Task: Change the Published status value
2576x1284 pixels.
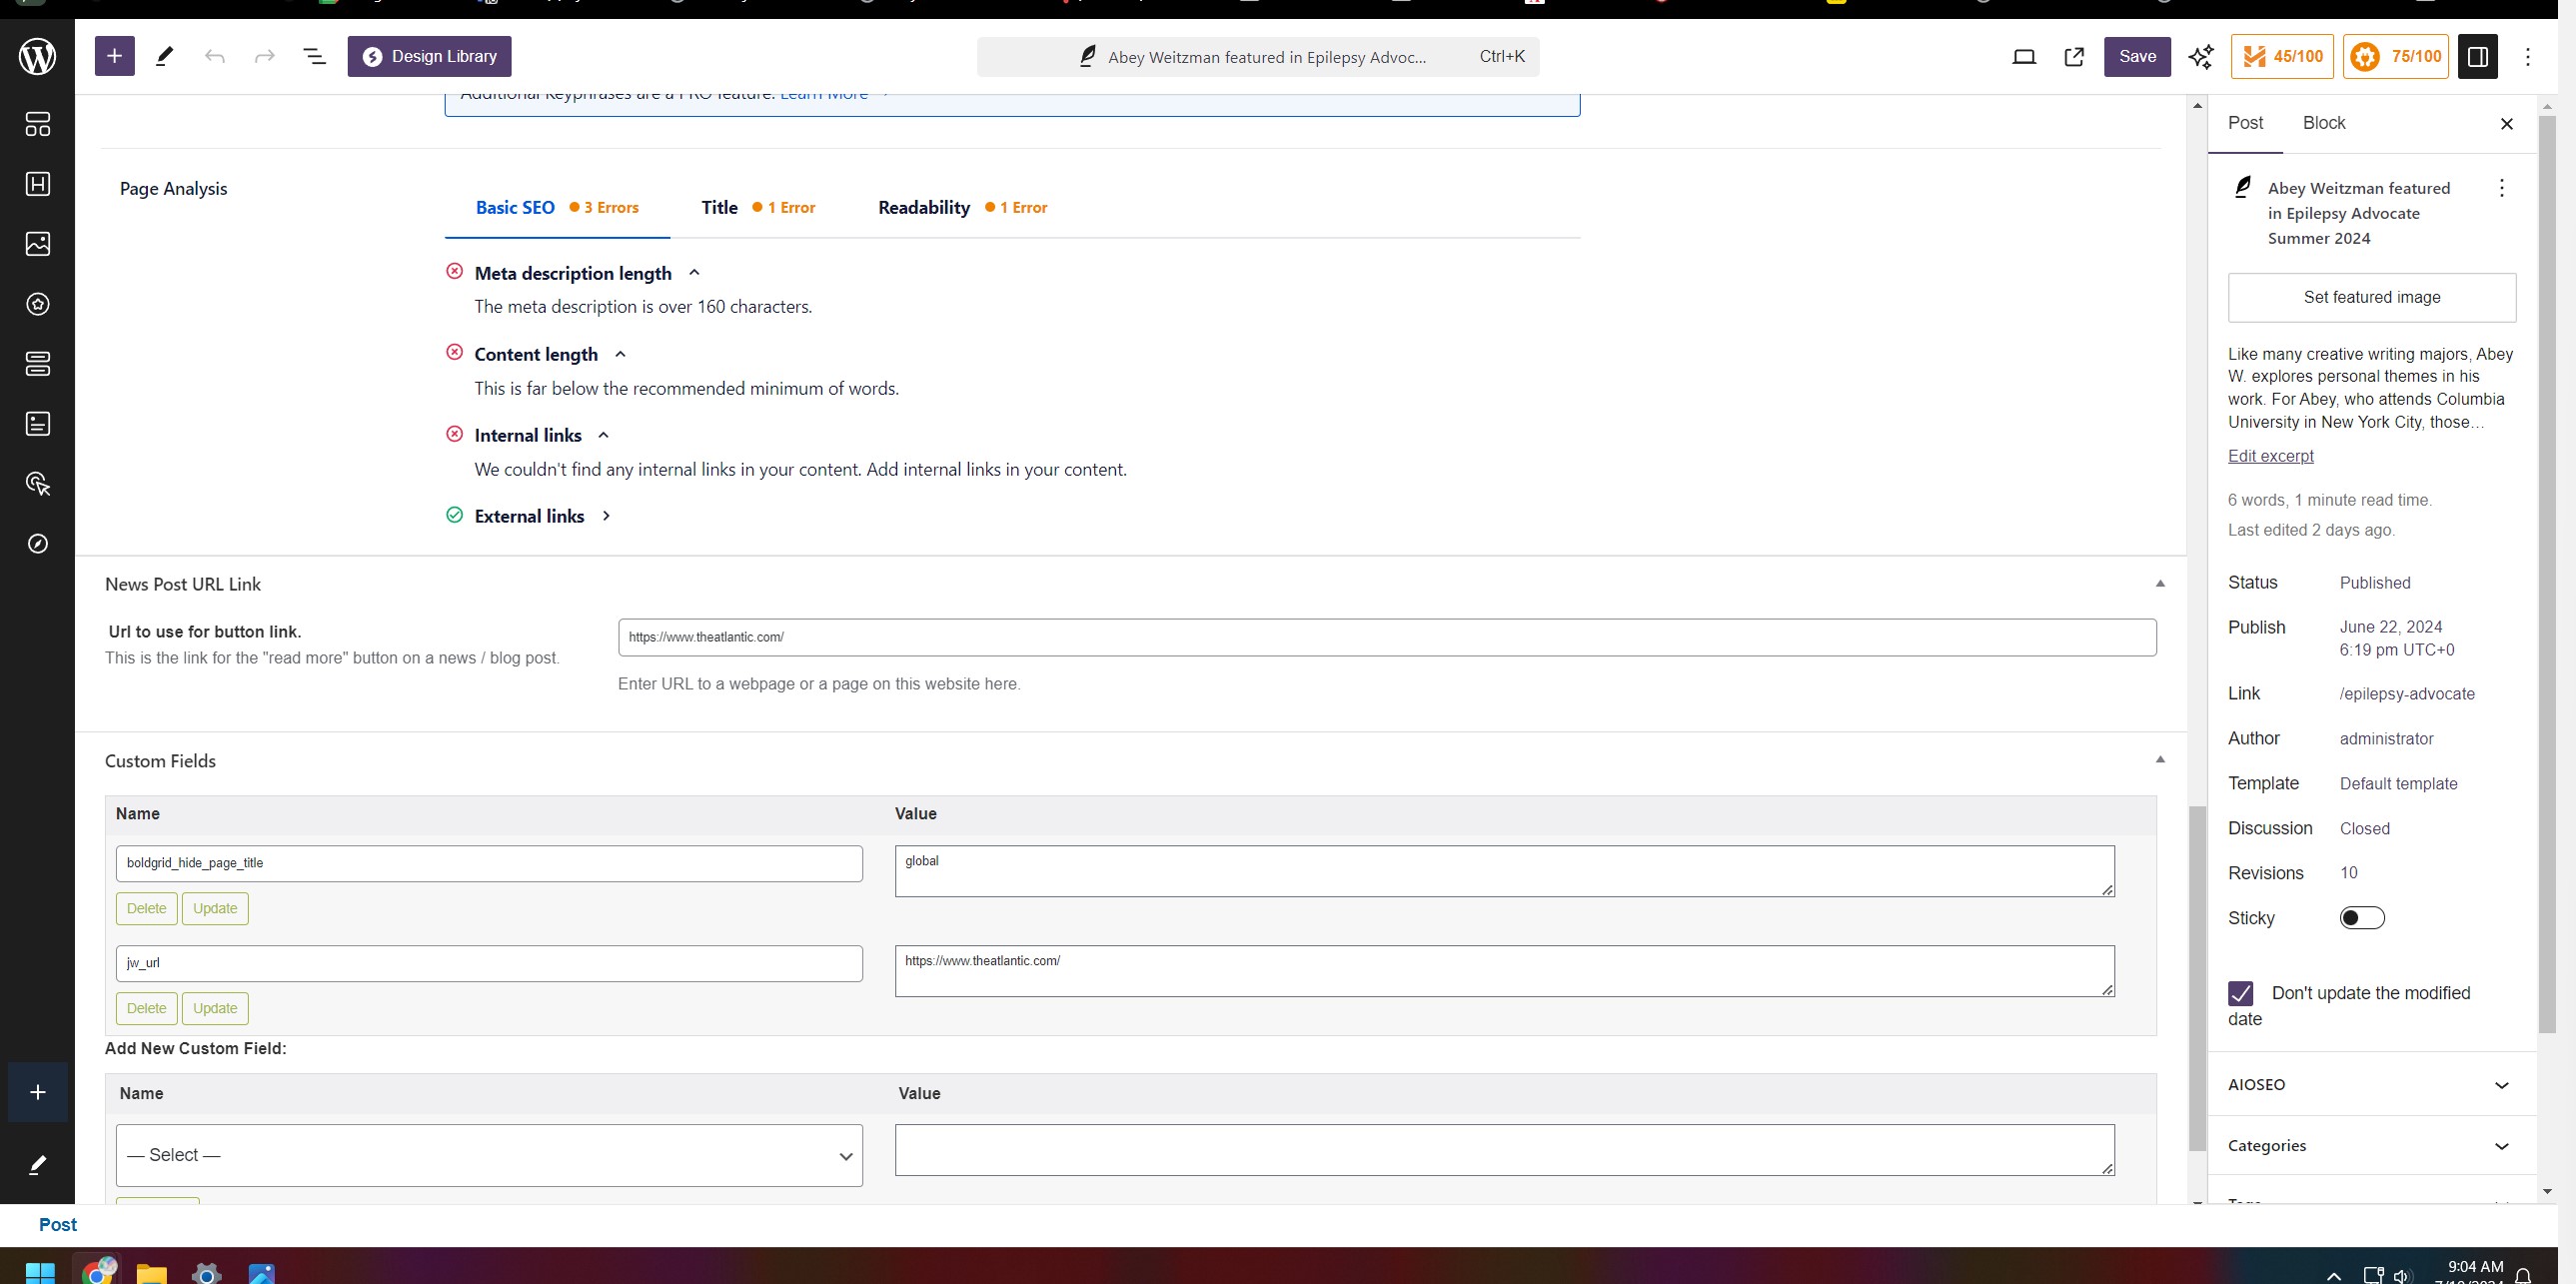Action: point(2374,583)
